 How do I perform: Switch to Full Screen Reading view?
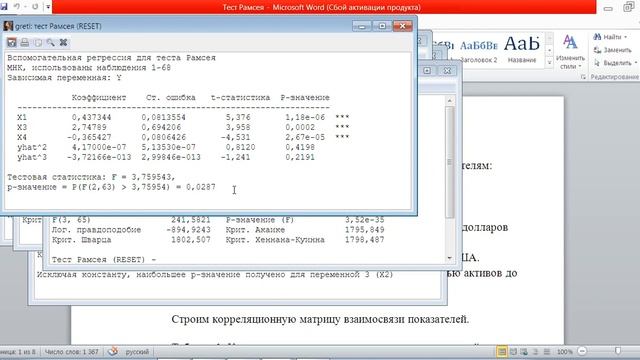point(513,351)
